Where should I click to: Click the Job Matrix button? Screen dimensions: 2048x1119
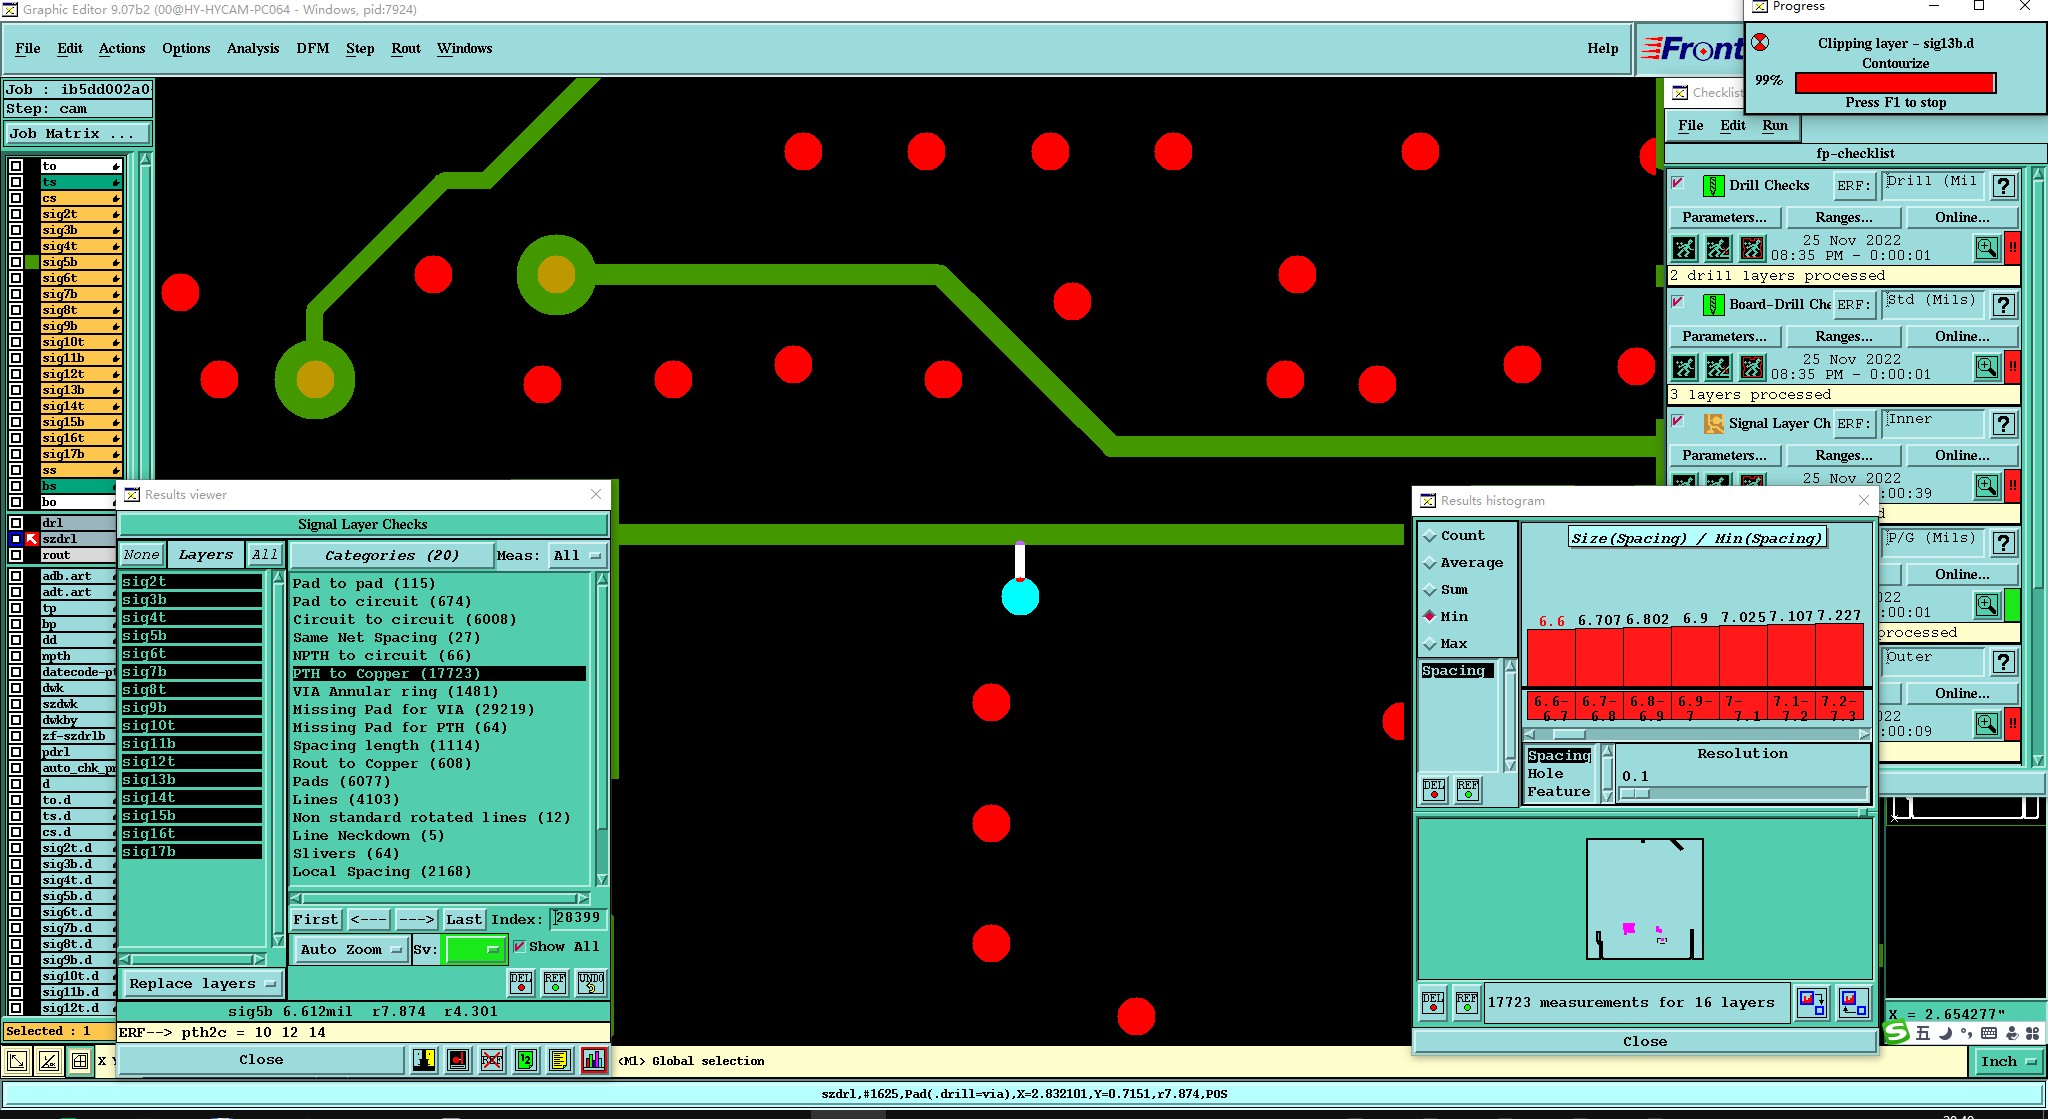coord(78,133)
